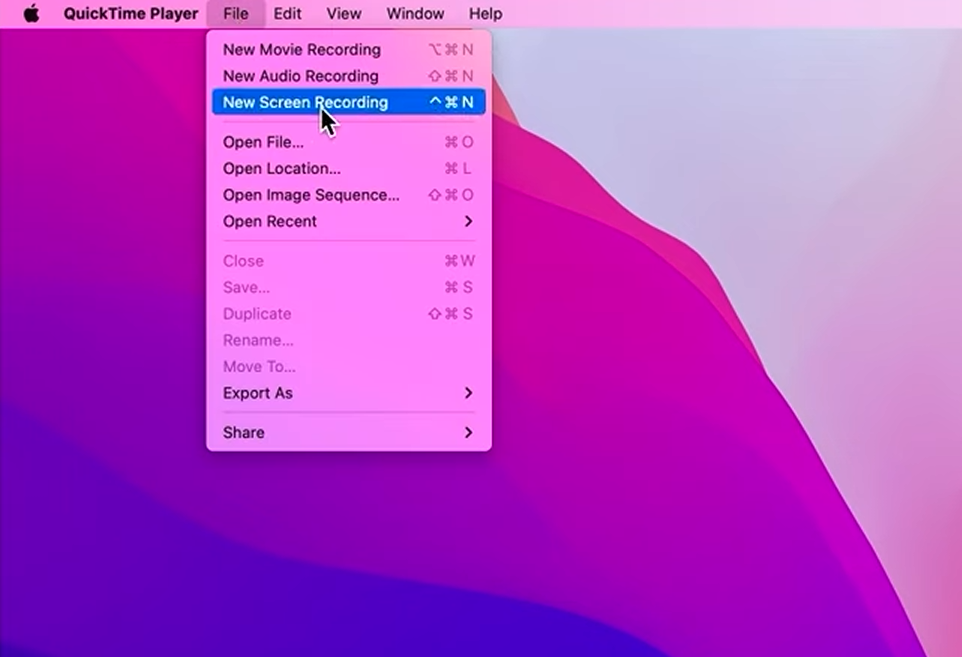The image size is (962, 657).
Task: Open the Window menu
Action: 415,13
